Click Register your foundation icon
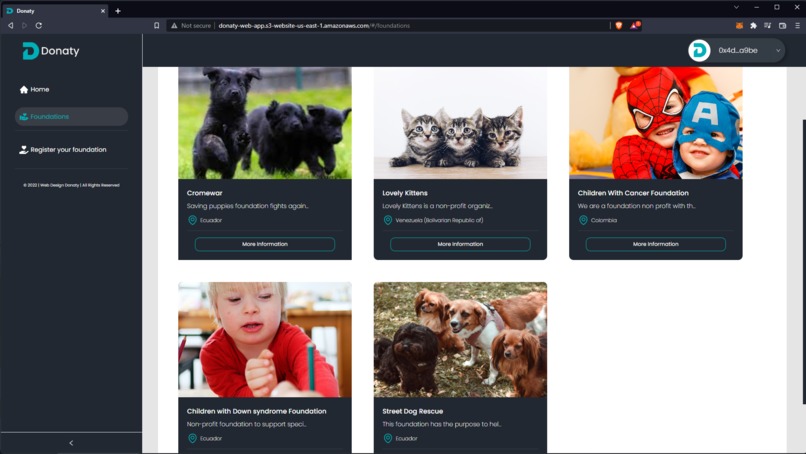This screenshot has height=454, width=806. coord(24,150)
